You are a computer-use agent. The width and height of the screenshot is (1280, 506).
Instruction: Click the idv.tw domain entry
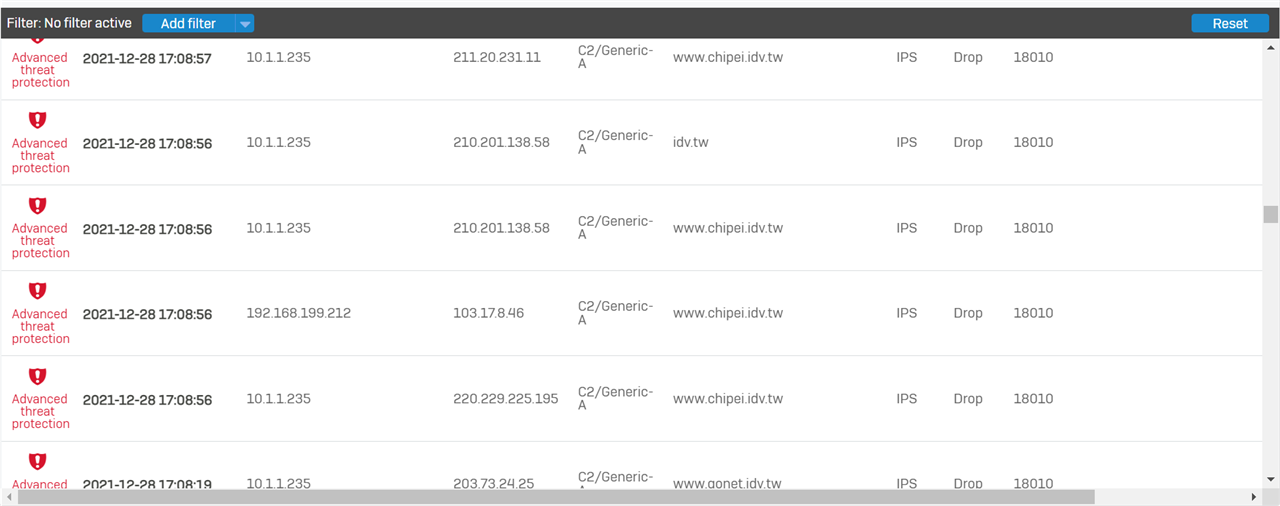pos(691,142)
